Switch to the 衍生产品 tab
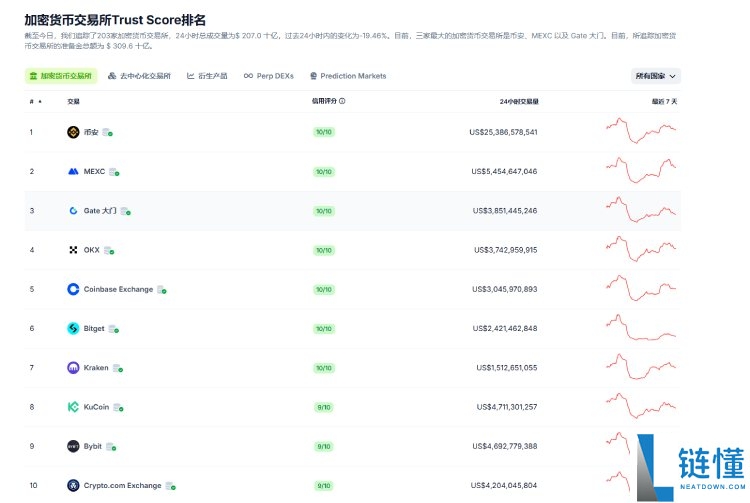This screenshot has width=750, height=503. click(x=207, y=76)
